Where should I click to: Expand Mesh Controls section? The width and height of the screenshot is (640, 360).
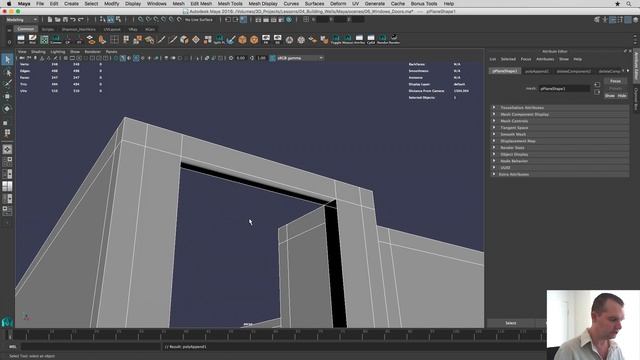[x=560, y=121]
